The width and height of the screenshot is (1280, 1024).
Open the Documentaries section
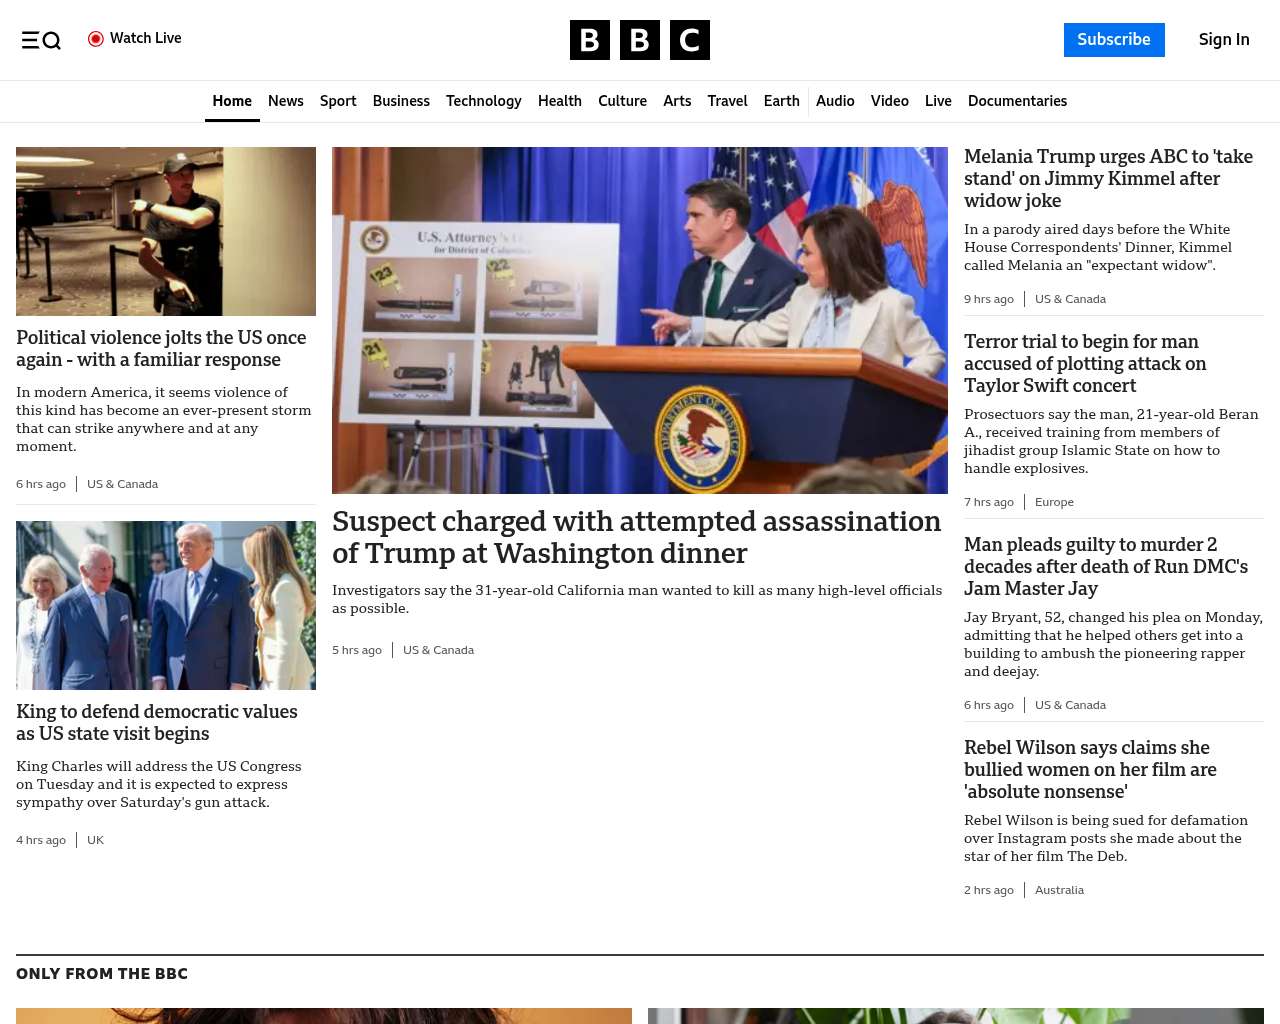pos(1017,101)
